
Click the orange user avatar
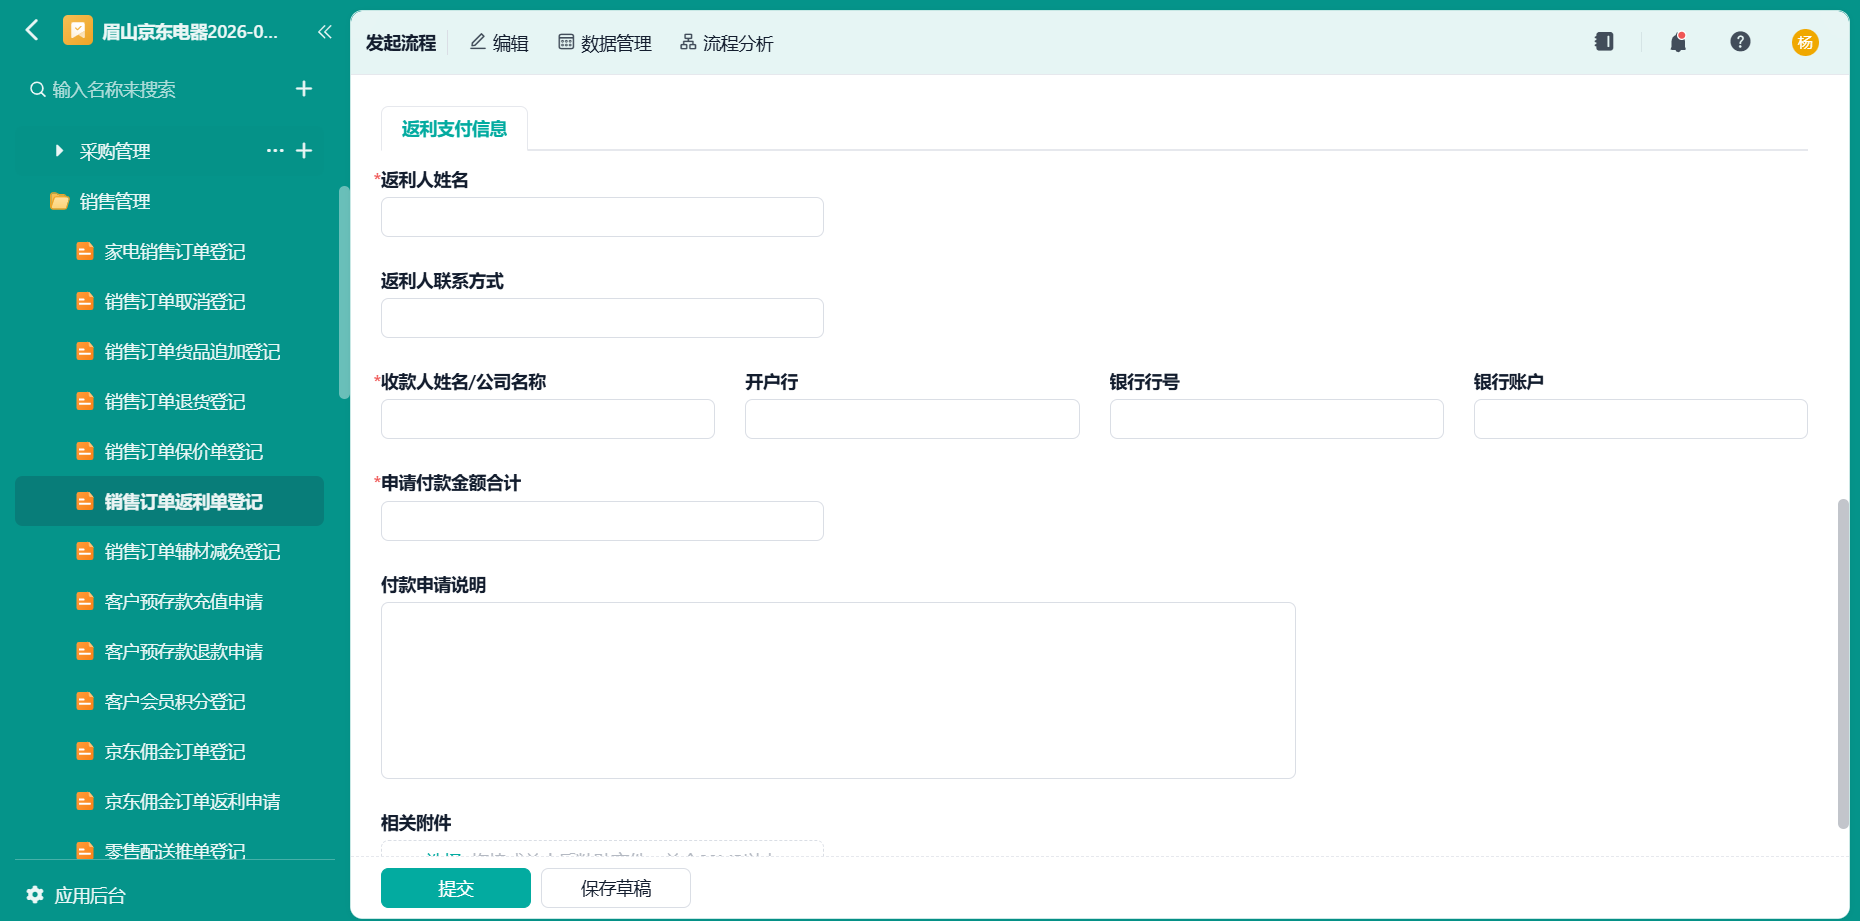1805,42
